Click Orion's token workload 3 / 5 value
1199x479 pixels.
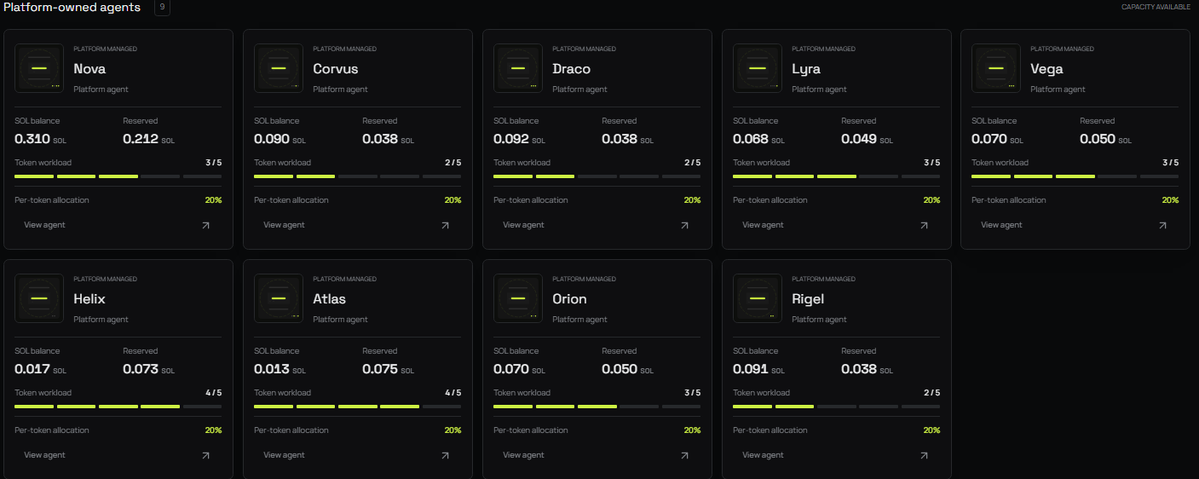point(692,393)
